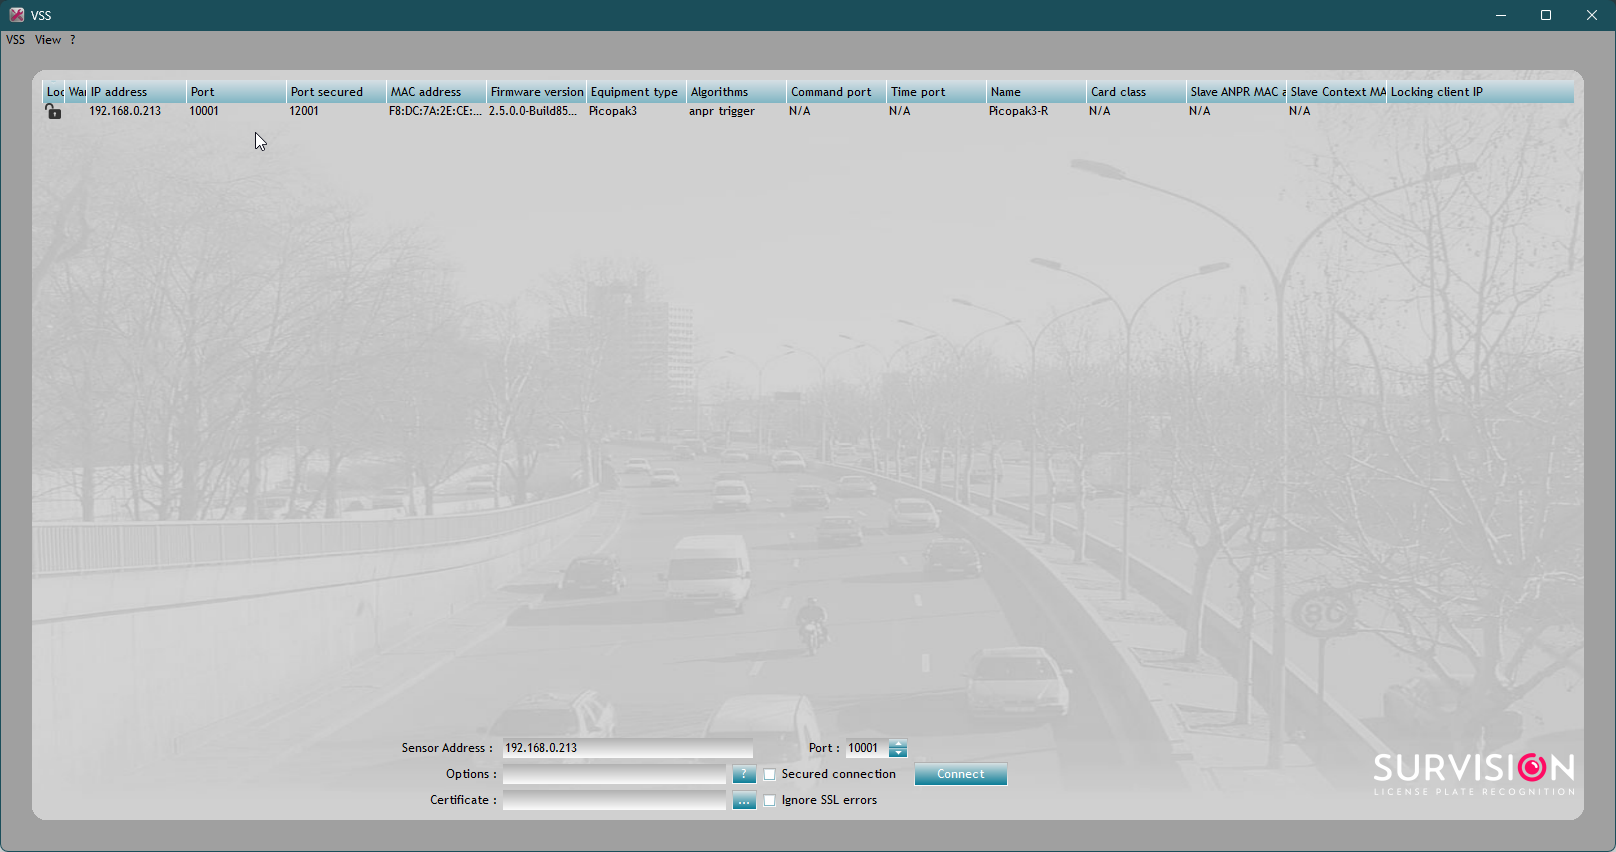The image size is (1616, 852).
Task: Tick the Ignore SSL errors checkbox
Action: [770, 800]
